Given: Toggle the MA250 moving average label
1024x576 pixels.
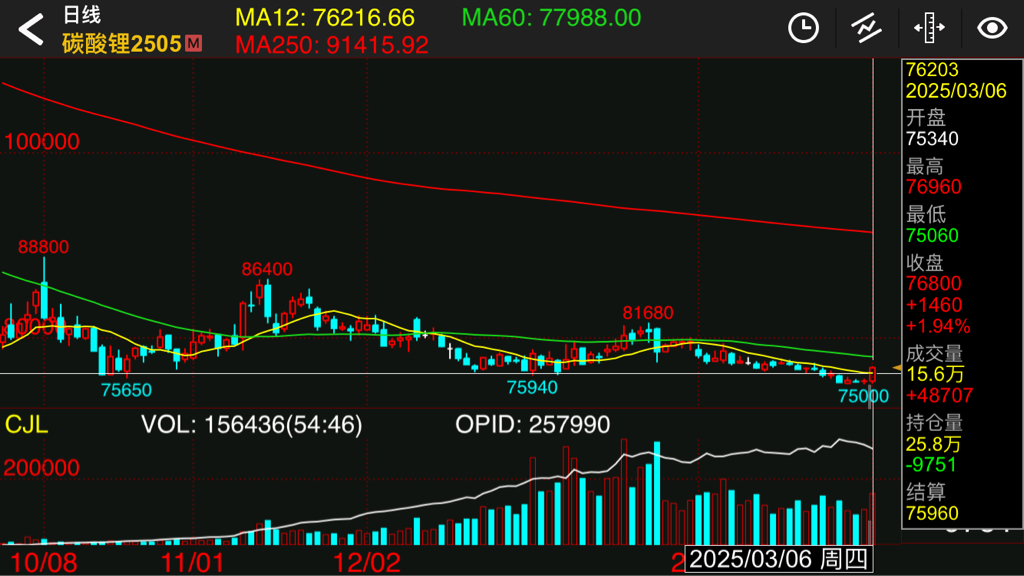Looking at the screenshot, I should pyautogui.click(x=332, y=45).
